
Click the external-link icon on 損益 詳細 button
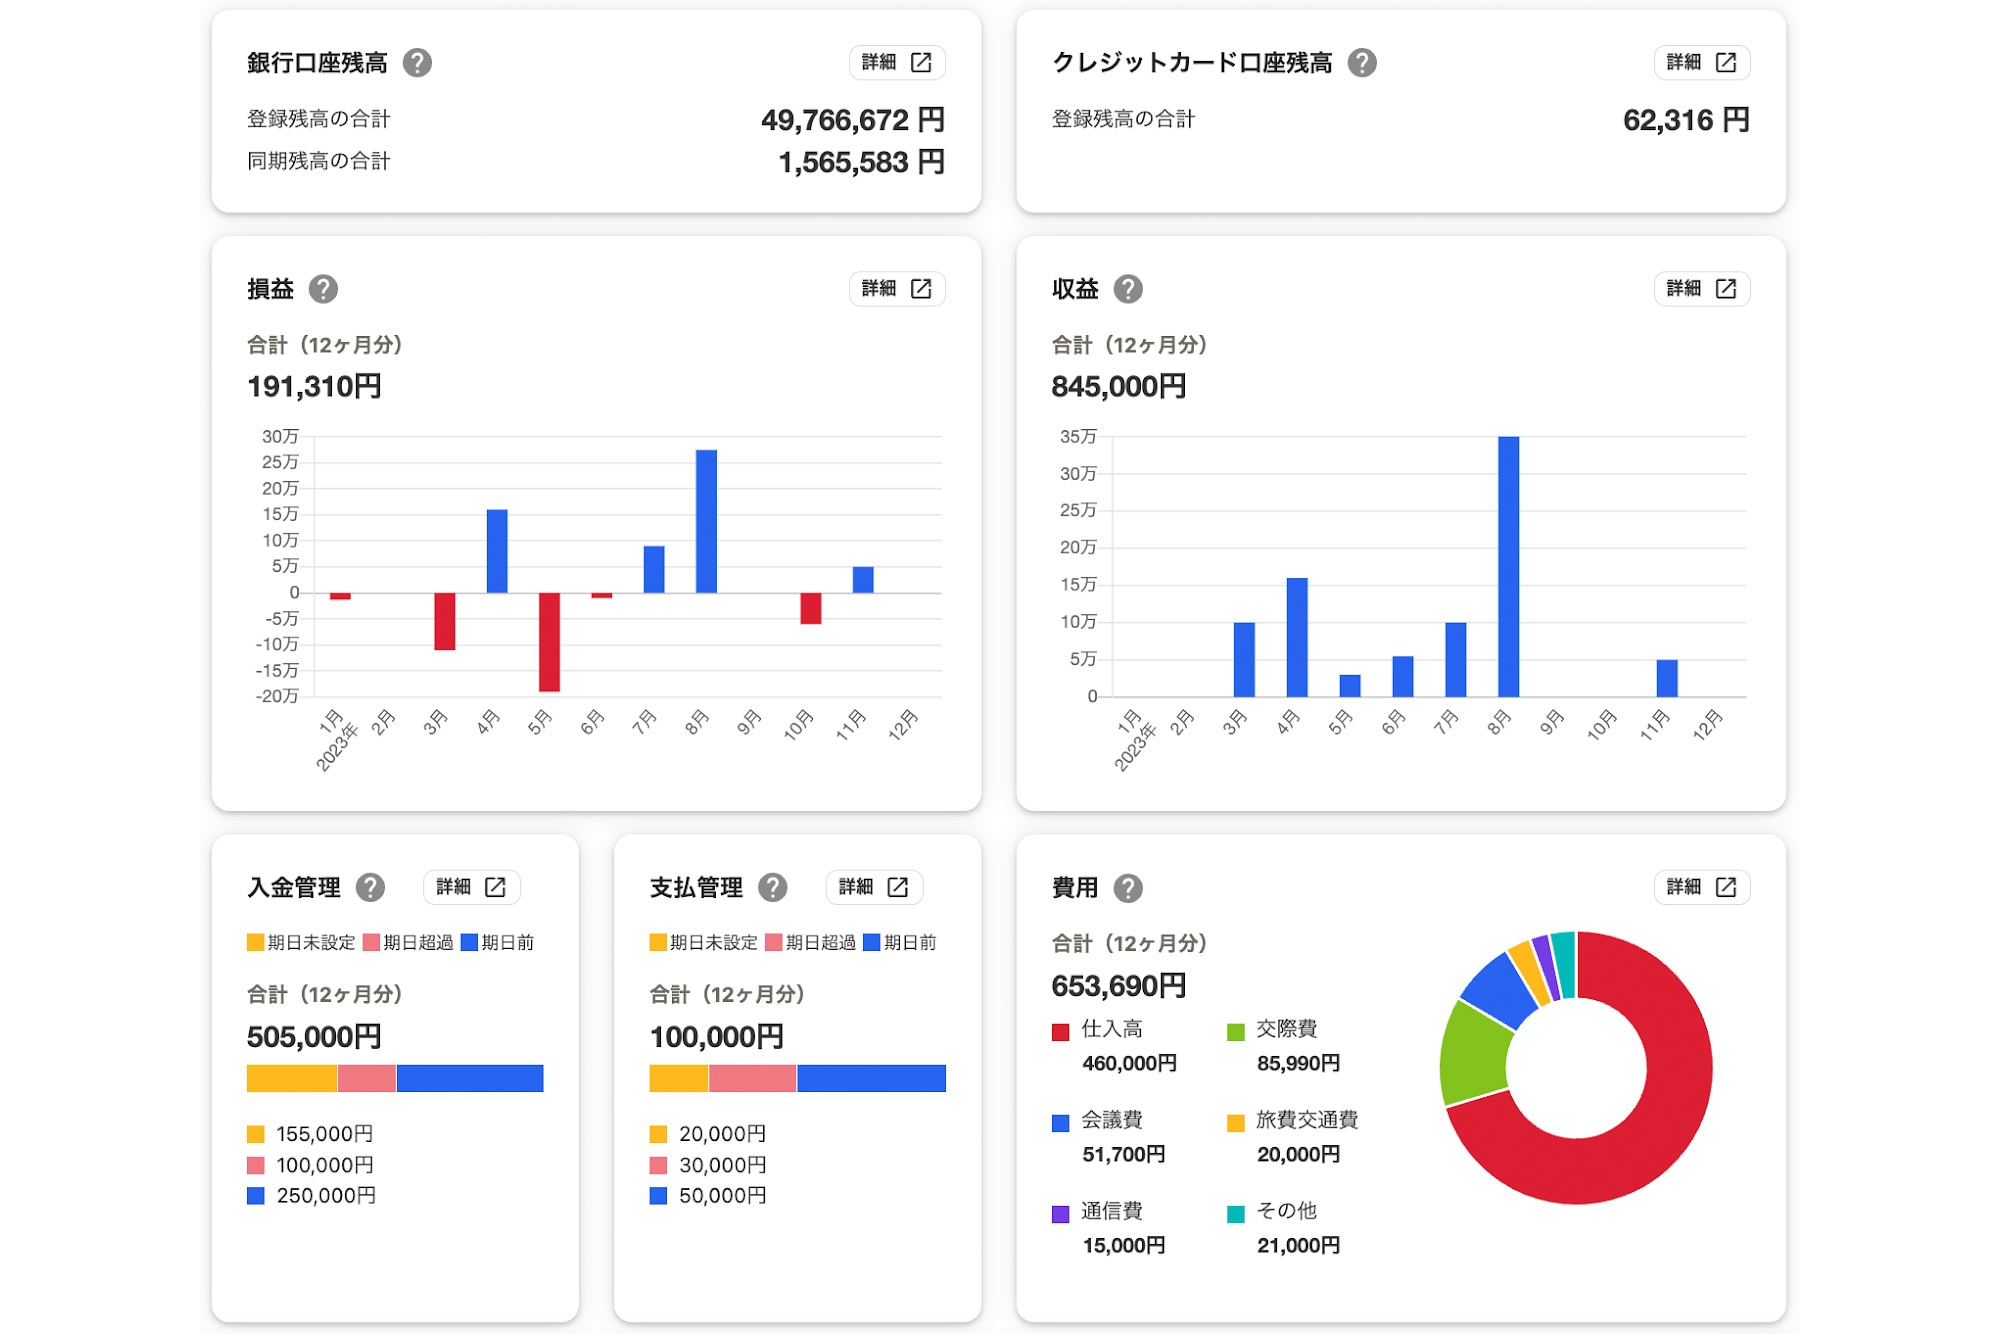[x=921, y=288]
